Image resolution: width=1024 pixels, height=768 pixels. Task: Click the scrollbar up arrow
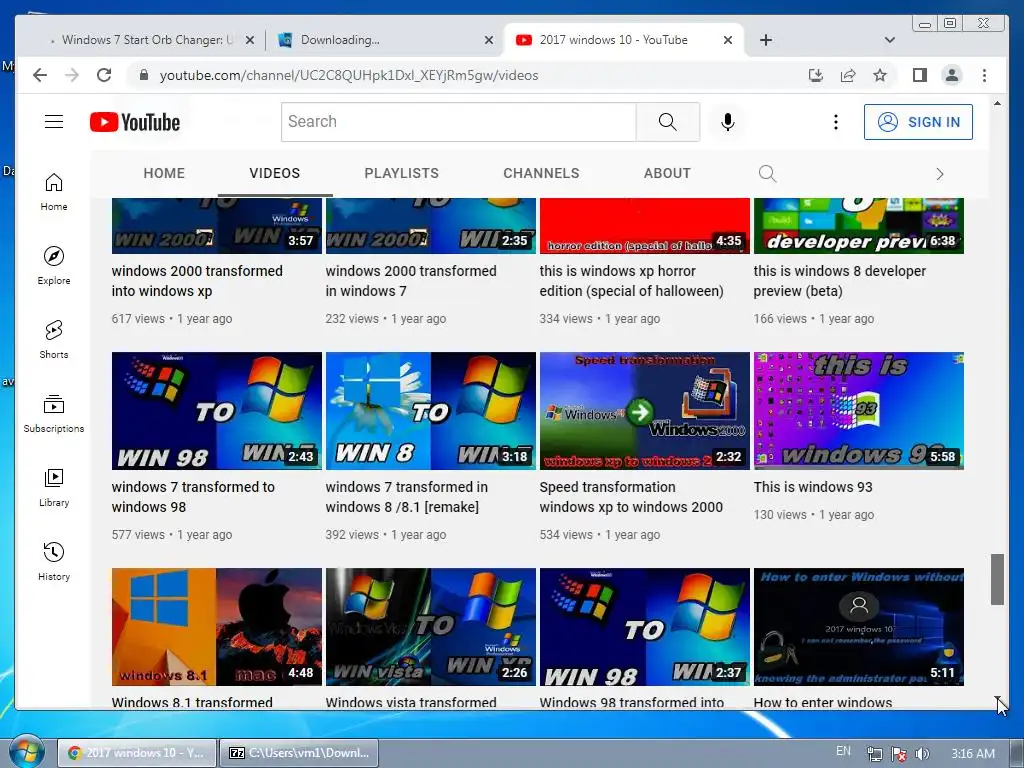point(997,103)
